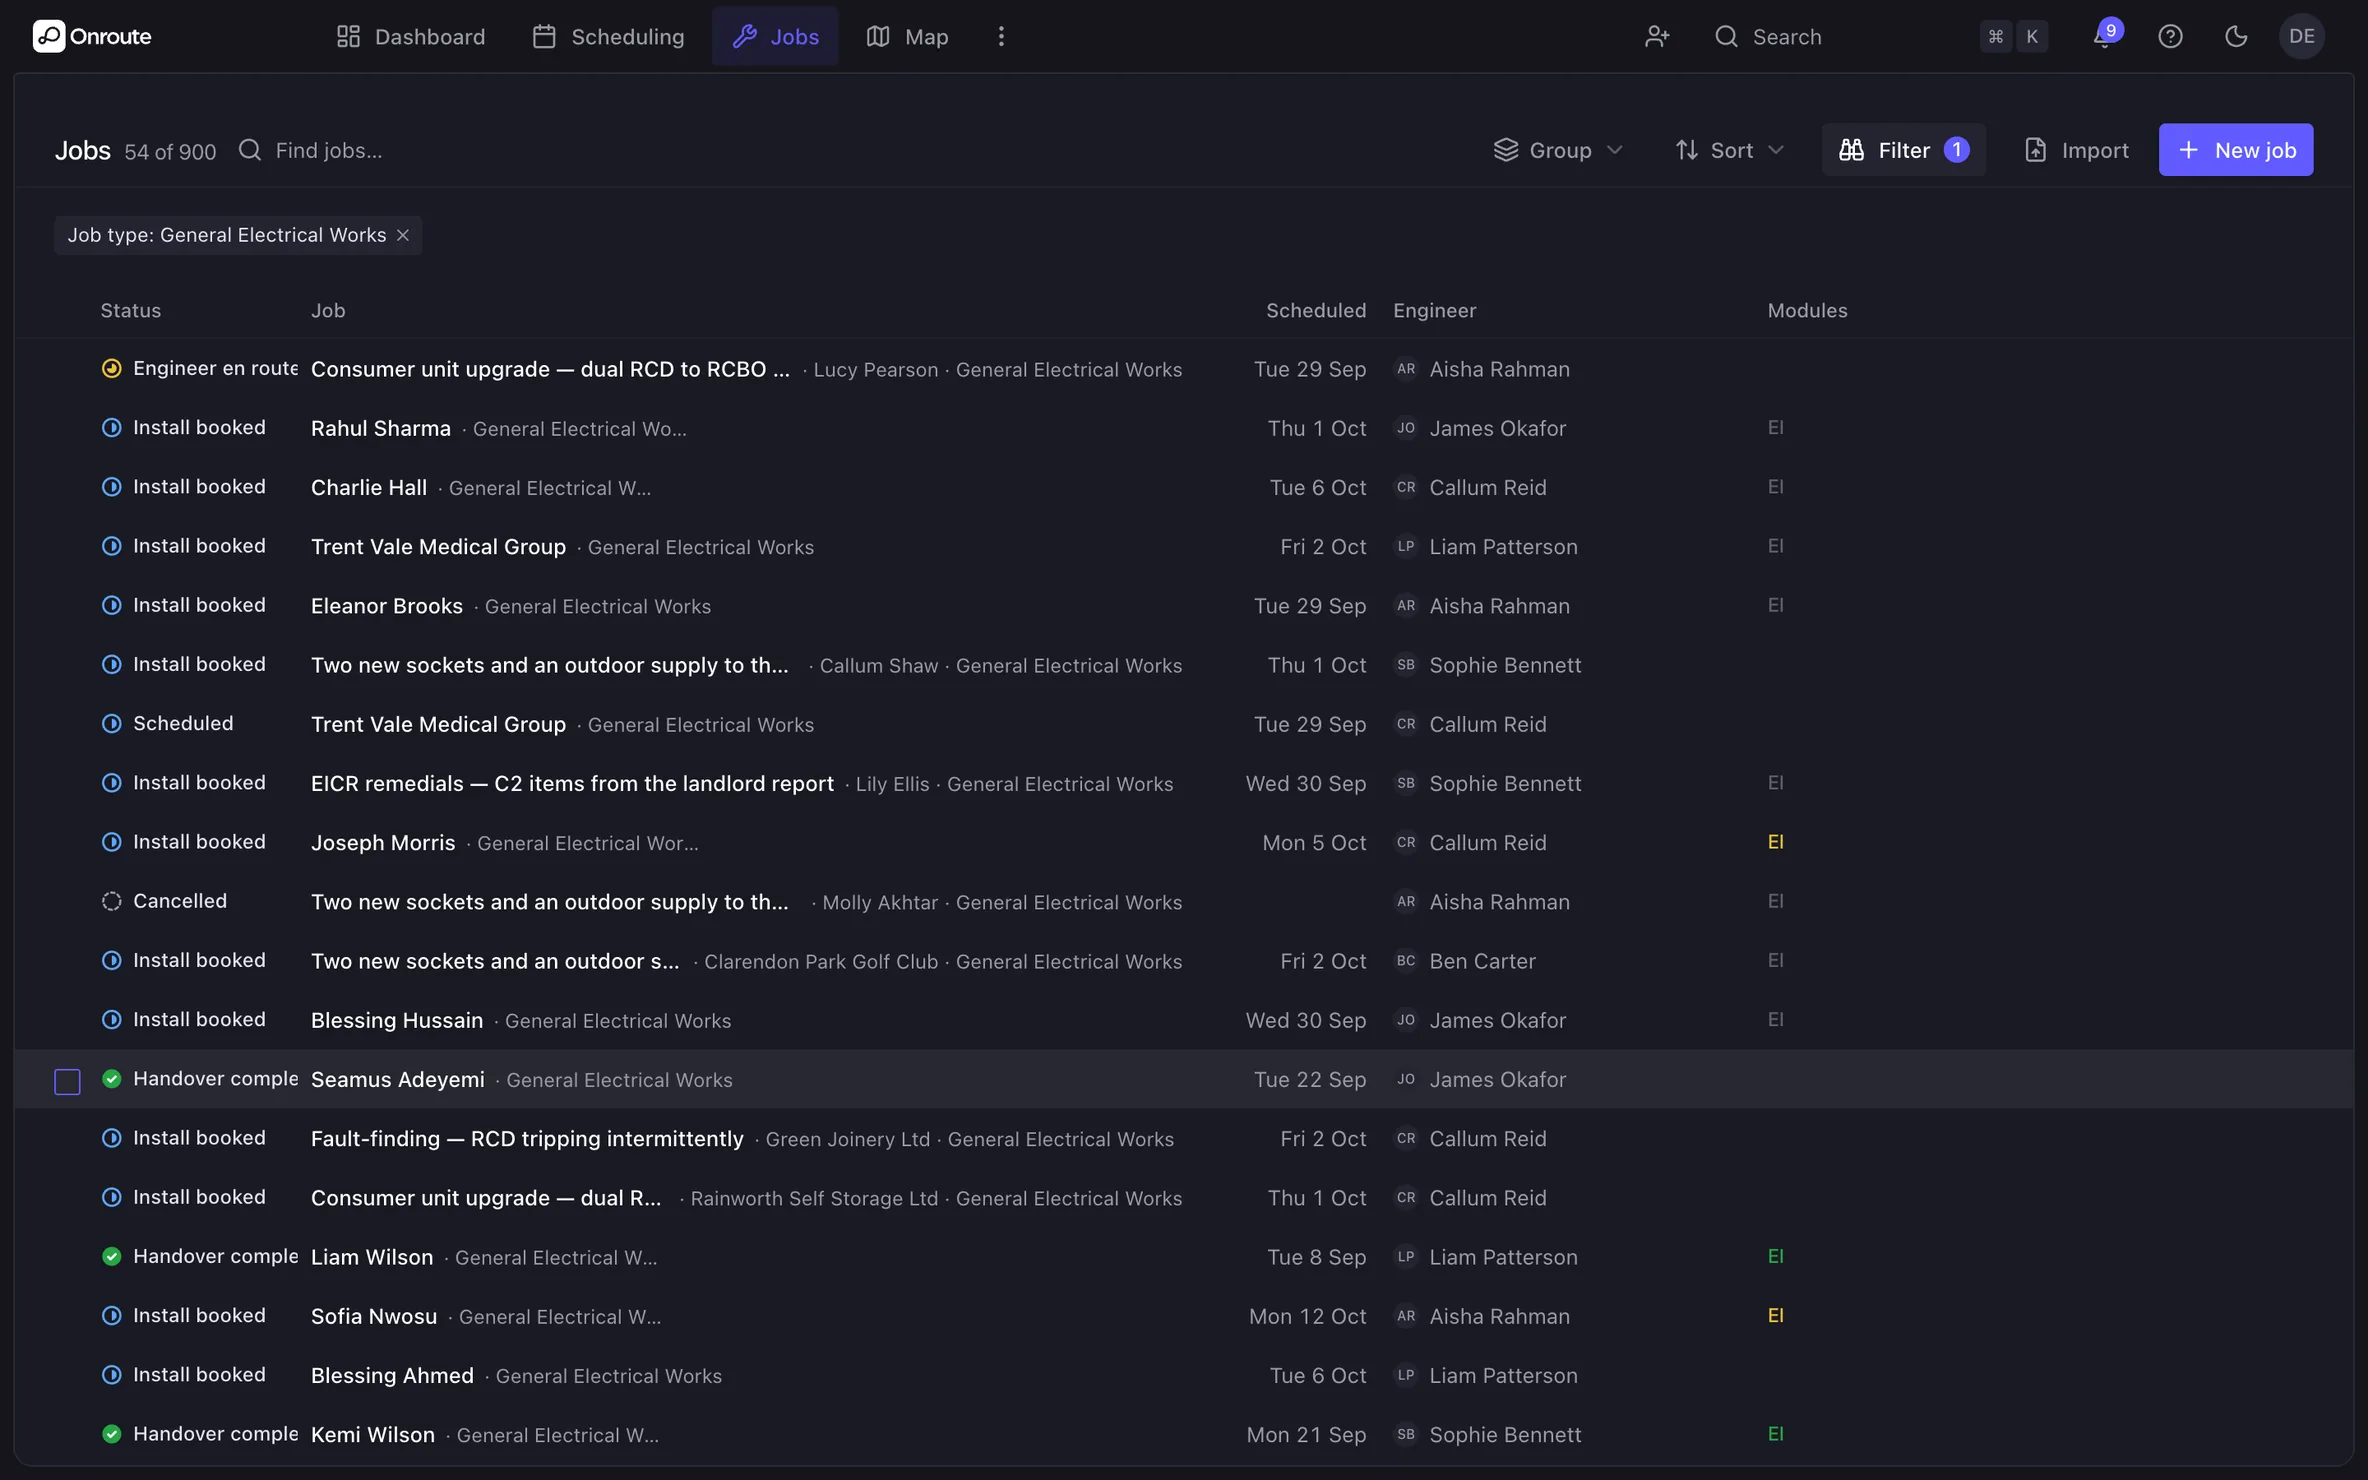Click the Onroute logo

click(x=92, y=36)
